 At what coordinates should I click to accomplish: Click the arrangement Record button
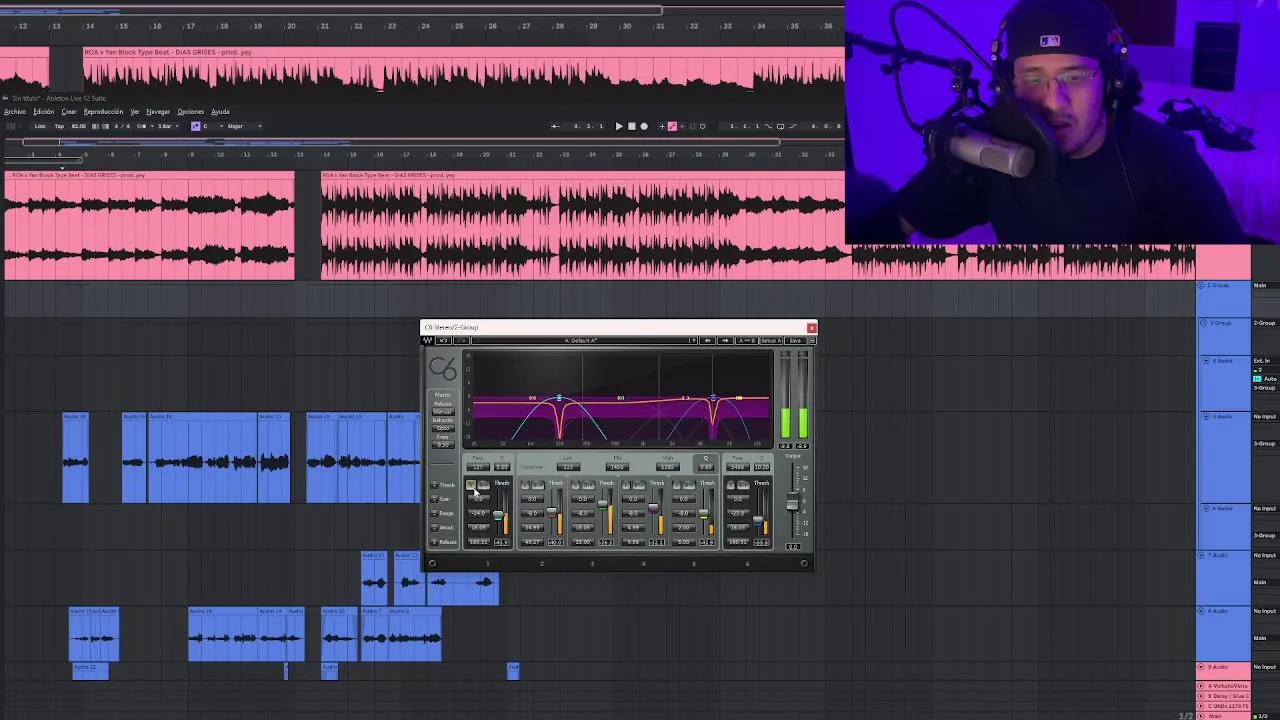[x=644, y=126]
